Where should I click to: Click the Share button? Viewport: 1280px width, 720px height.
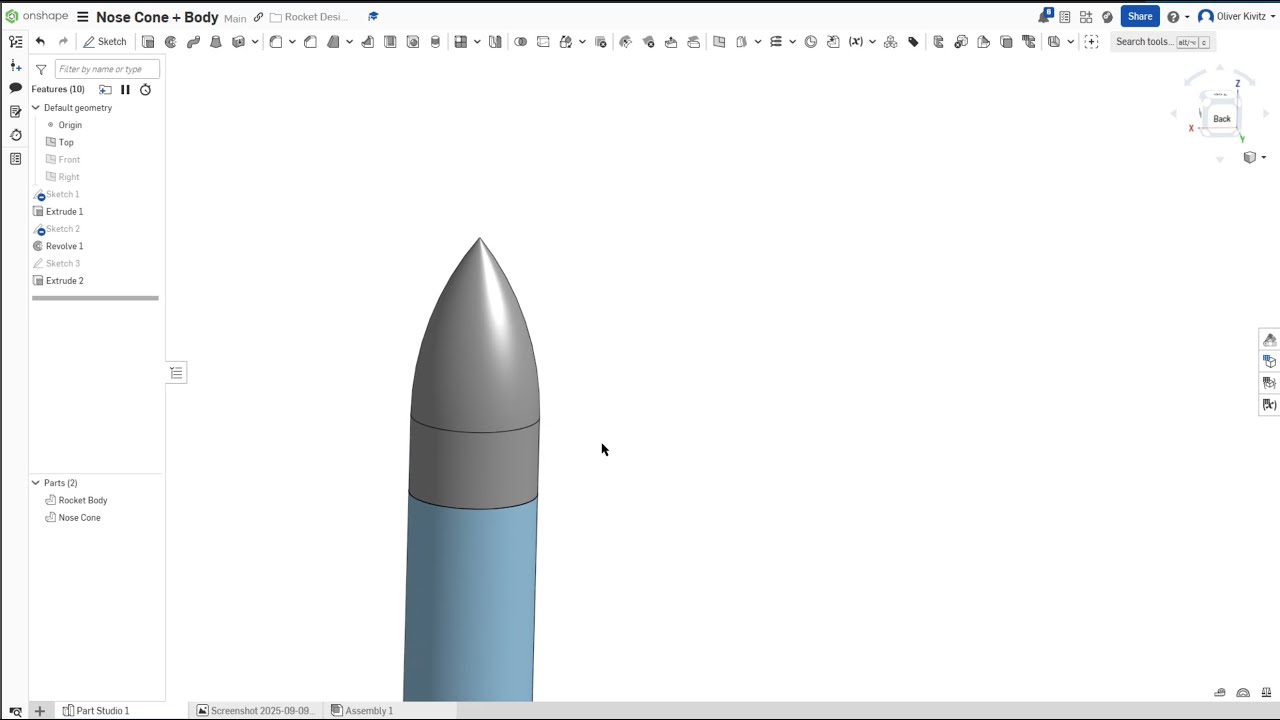(x=1140, y=16)
